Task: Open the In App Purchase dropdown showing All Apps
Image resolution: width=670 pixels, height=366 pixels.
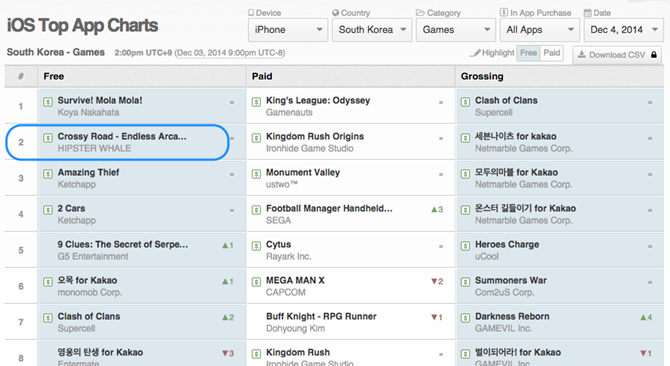Action: (x=540, y=30)
